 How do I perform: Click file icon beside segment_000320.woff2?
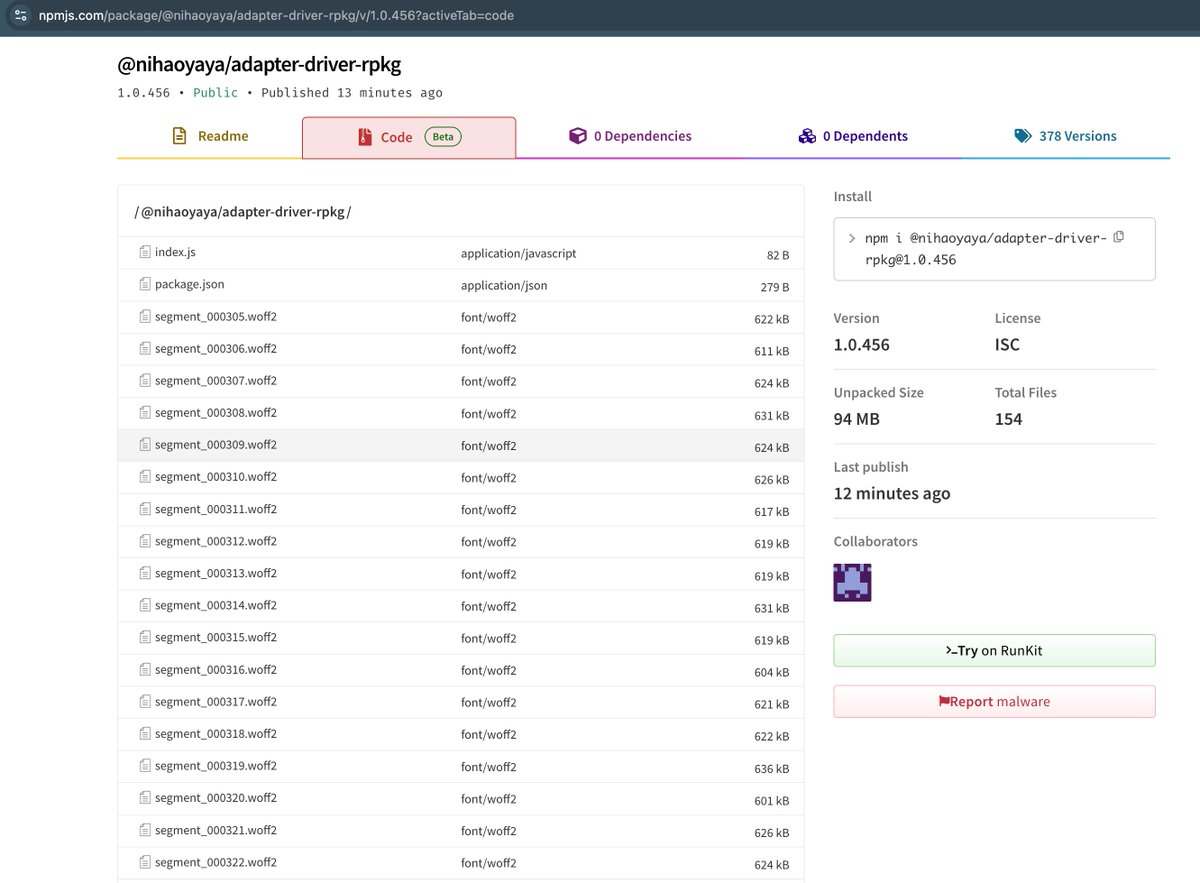[x=145, y=797]
